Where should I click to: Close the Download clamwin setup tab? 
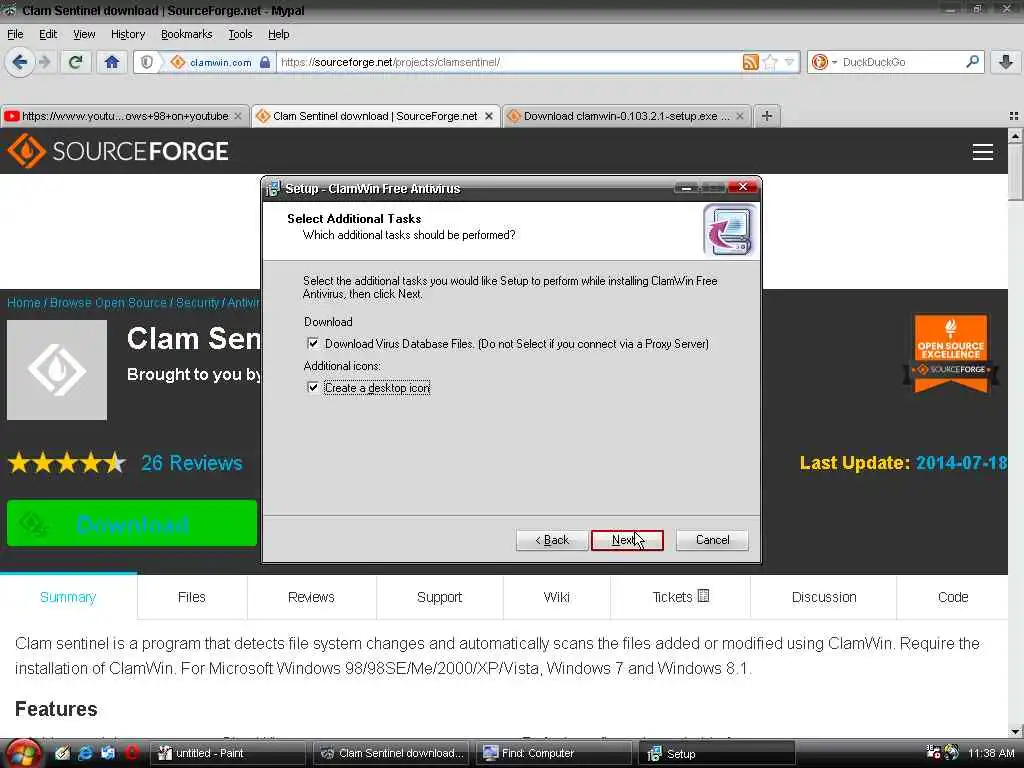tap(739, 116)
